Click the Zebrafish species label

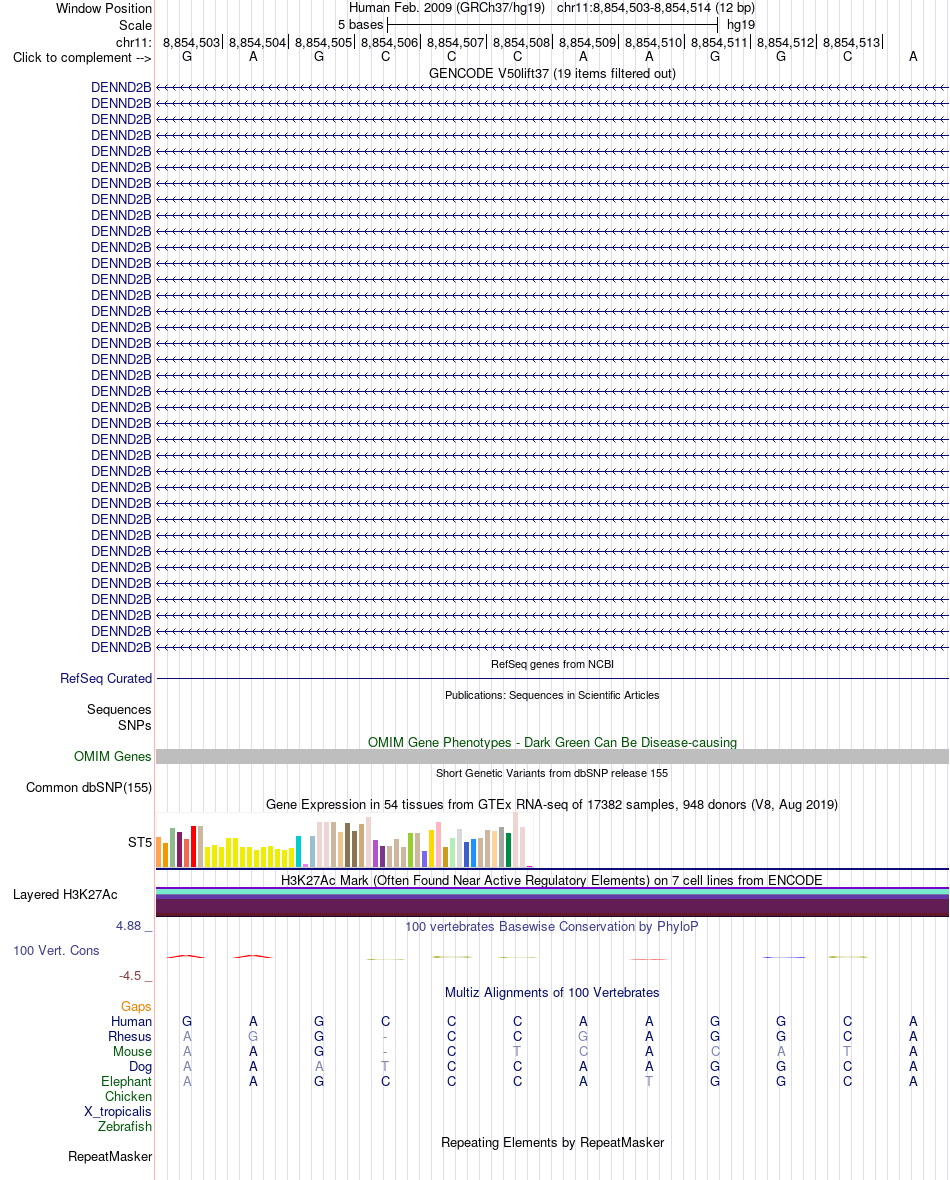125,1127
